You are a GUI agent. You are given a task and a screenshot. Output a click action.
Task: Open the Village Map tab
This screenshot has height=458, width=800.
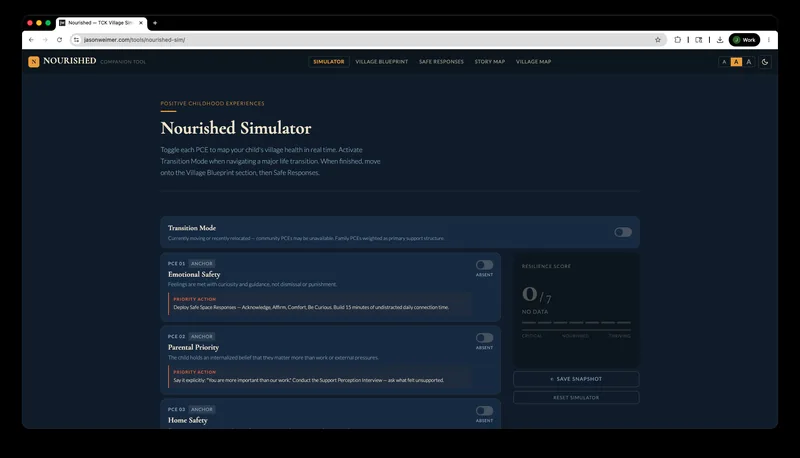tap(533, 62)
